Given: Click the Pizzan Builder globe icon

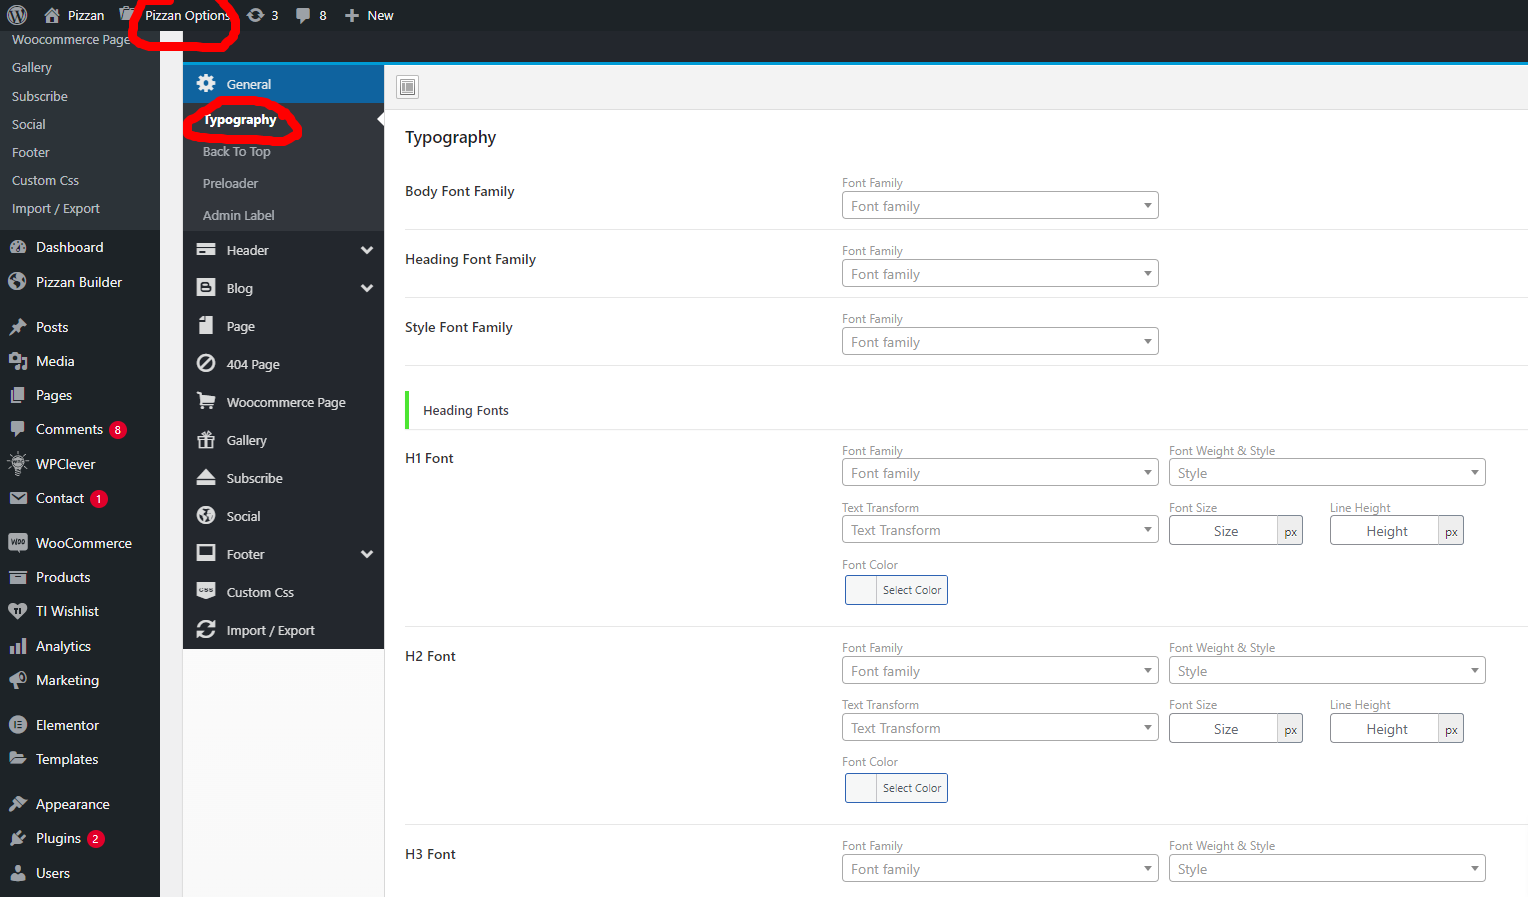Looking at the screenshot, I should (18, 282).
